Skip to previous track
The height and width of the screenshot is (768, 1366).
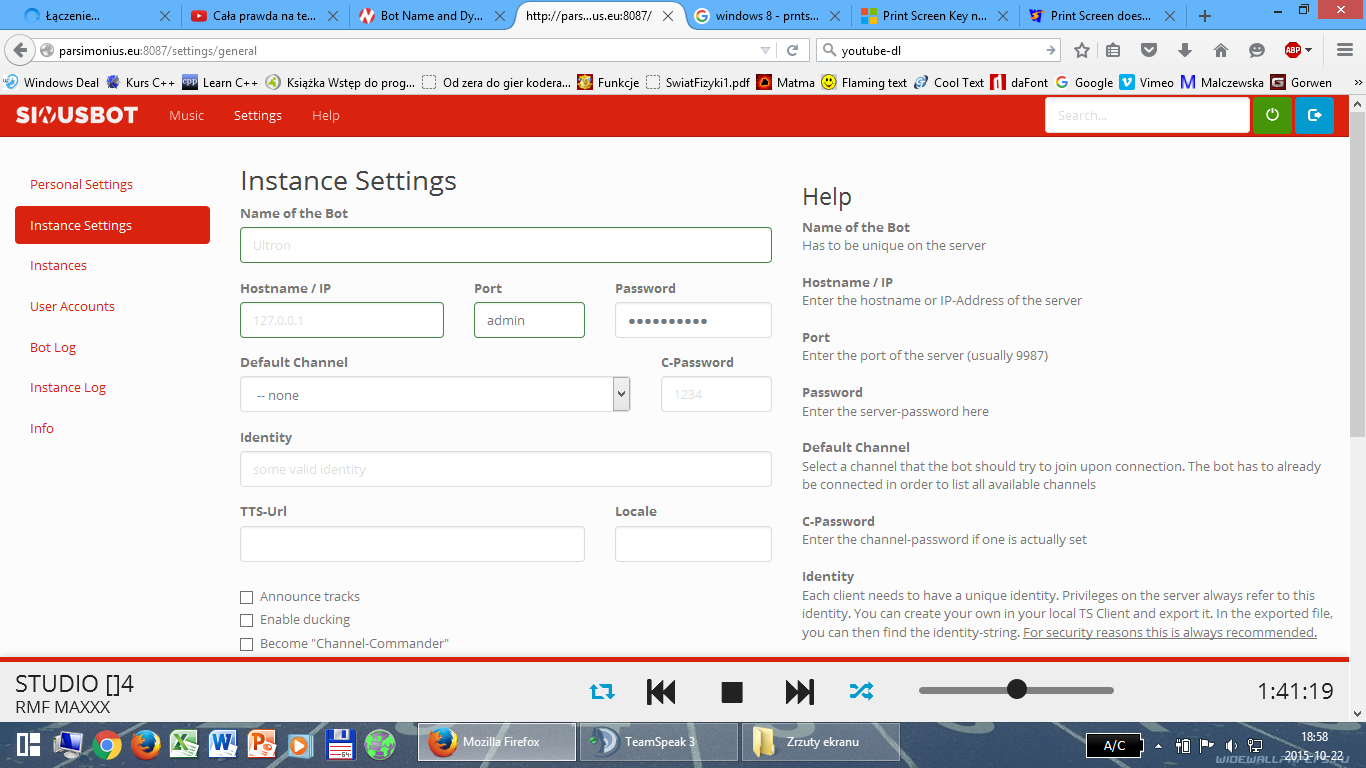click(x=661, y=692)
